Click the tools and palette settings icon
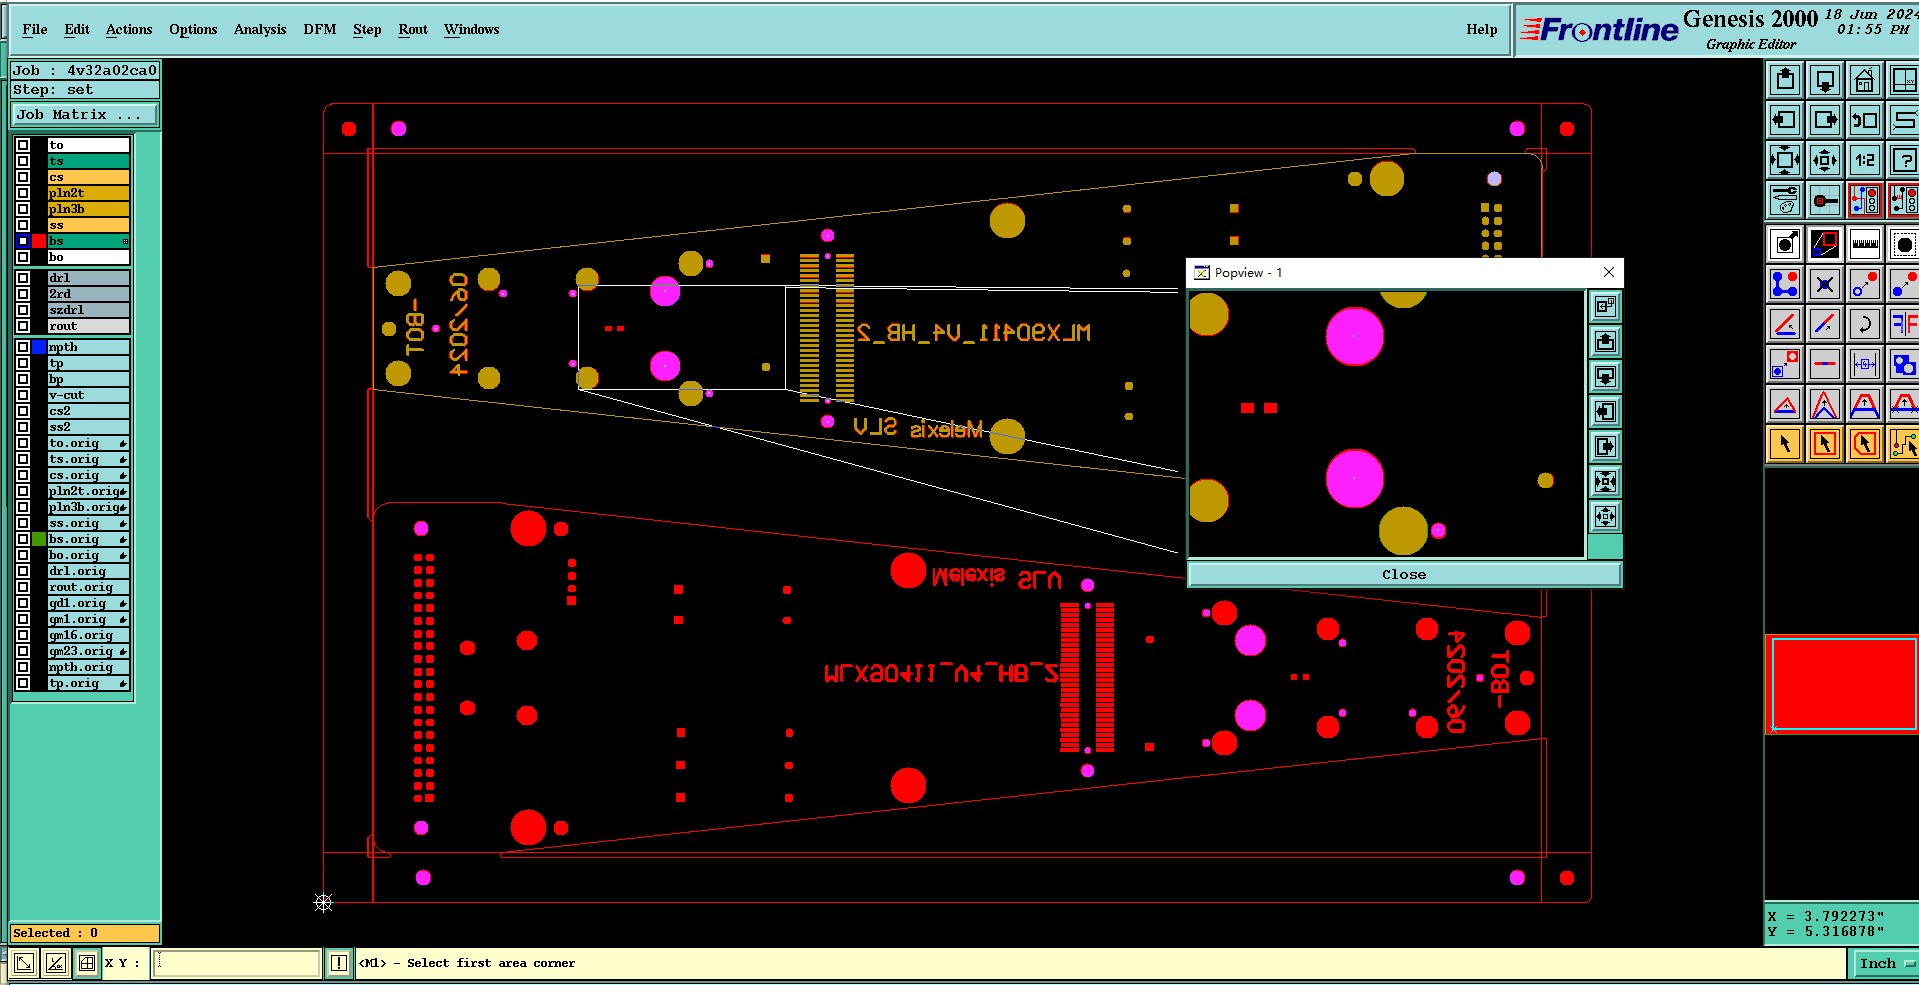 pos(1785,200)
